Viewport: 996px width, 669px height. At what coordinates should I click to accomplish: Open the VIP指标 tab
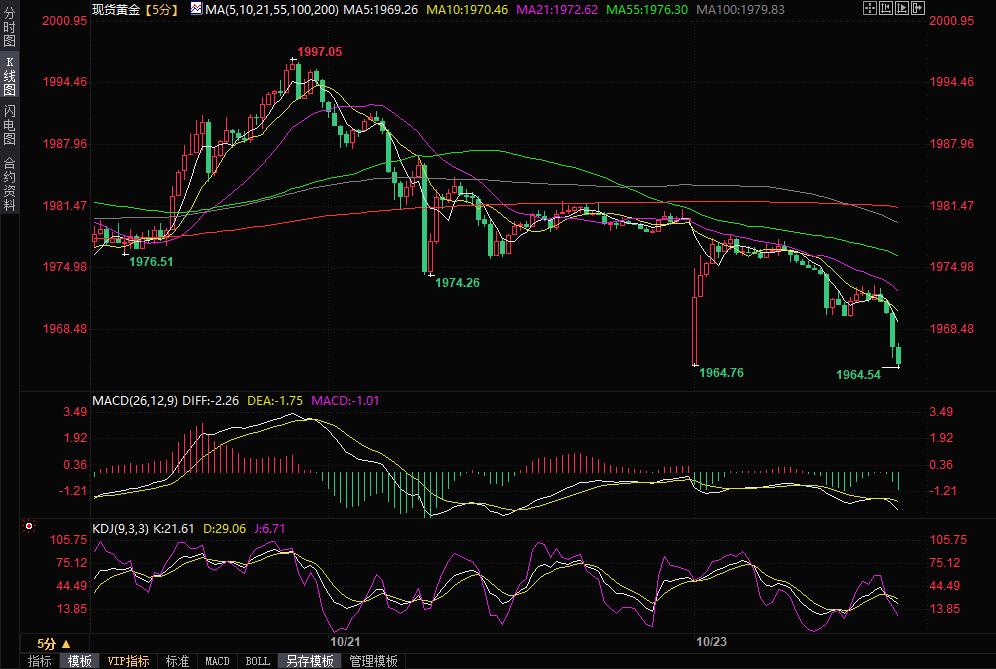click(128, 661)
